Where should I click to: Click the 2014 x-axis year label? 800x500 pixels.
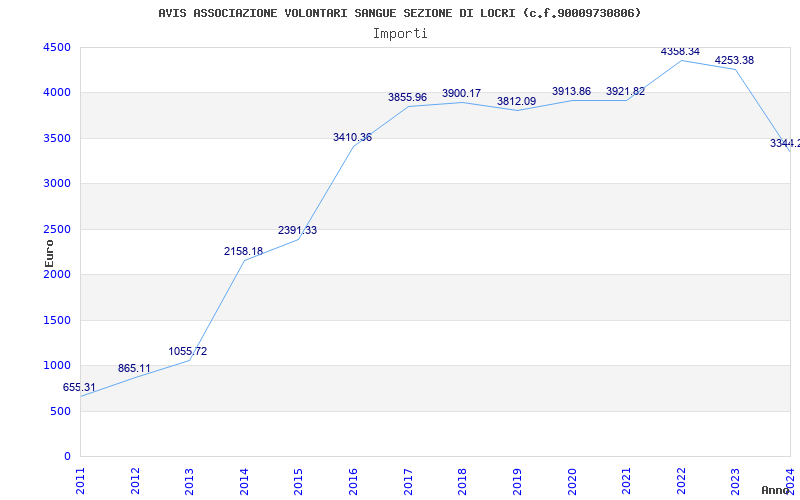pyautogui.click(x=244, y=481)
